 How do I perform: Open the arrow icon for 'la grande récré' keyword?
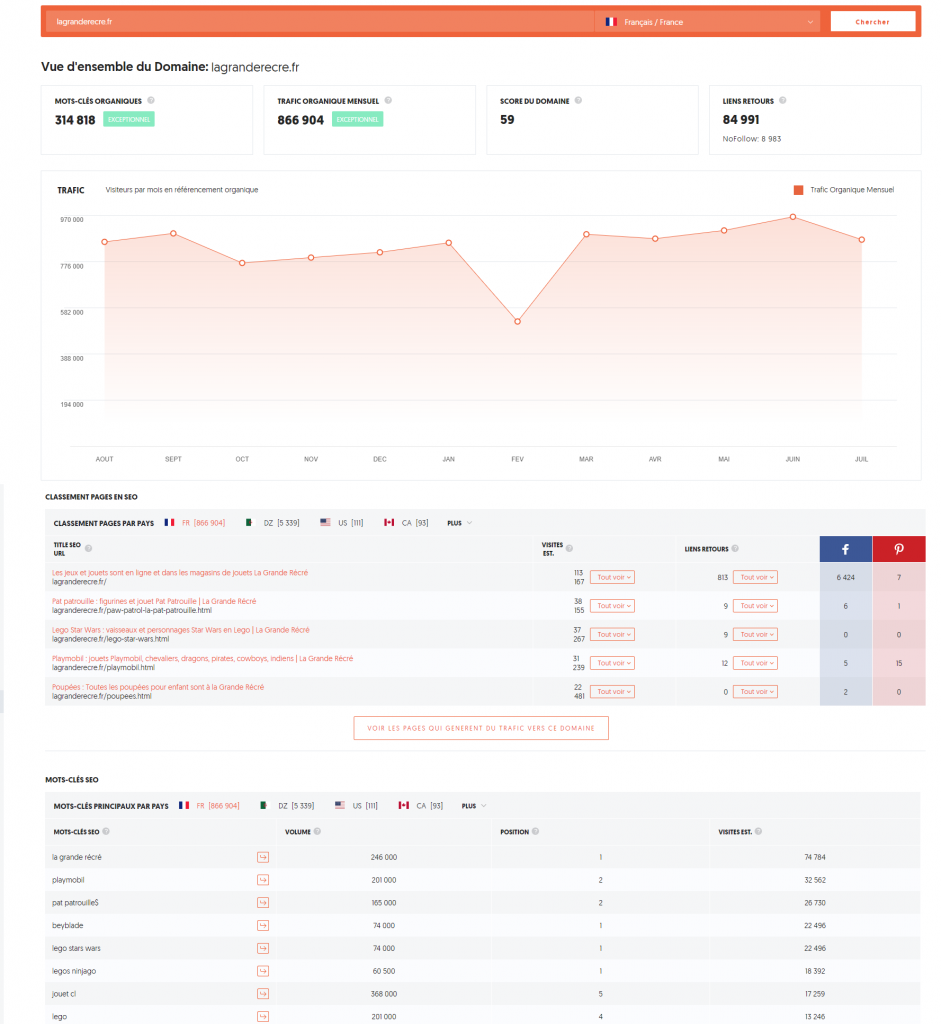pyautogui.click(x=263, y=857)
